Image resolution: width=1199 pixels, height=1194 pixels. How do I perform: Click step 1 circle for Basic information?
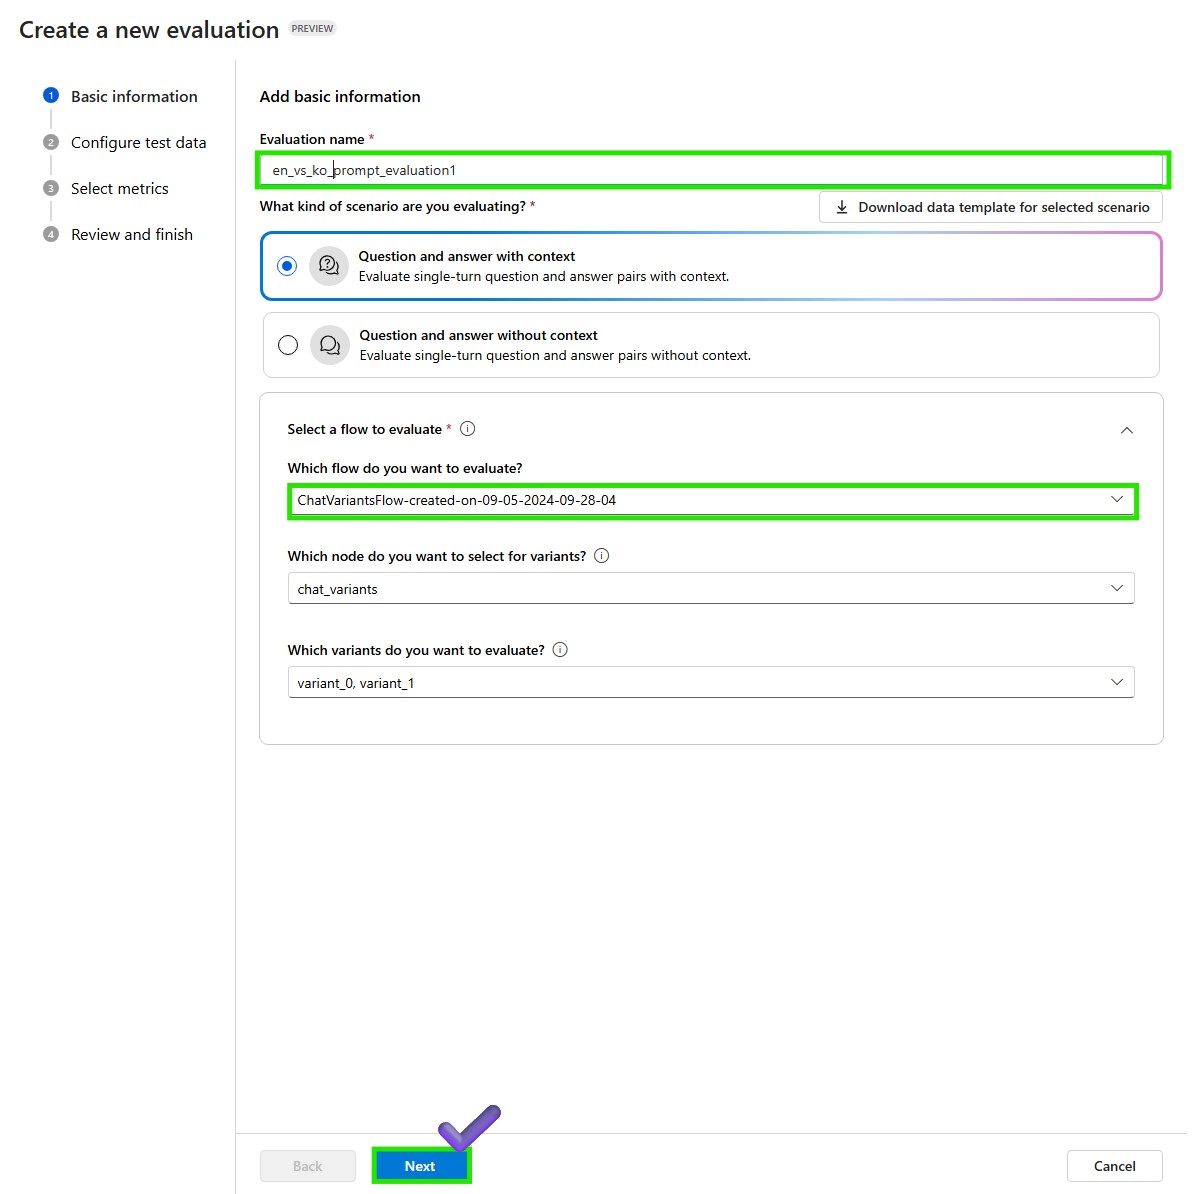pos(51,96)
